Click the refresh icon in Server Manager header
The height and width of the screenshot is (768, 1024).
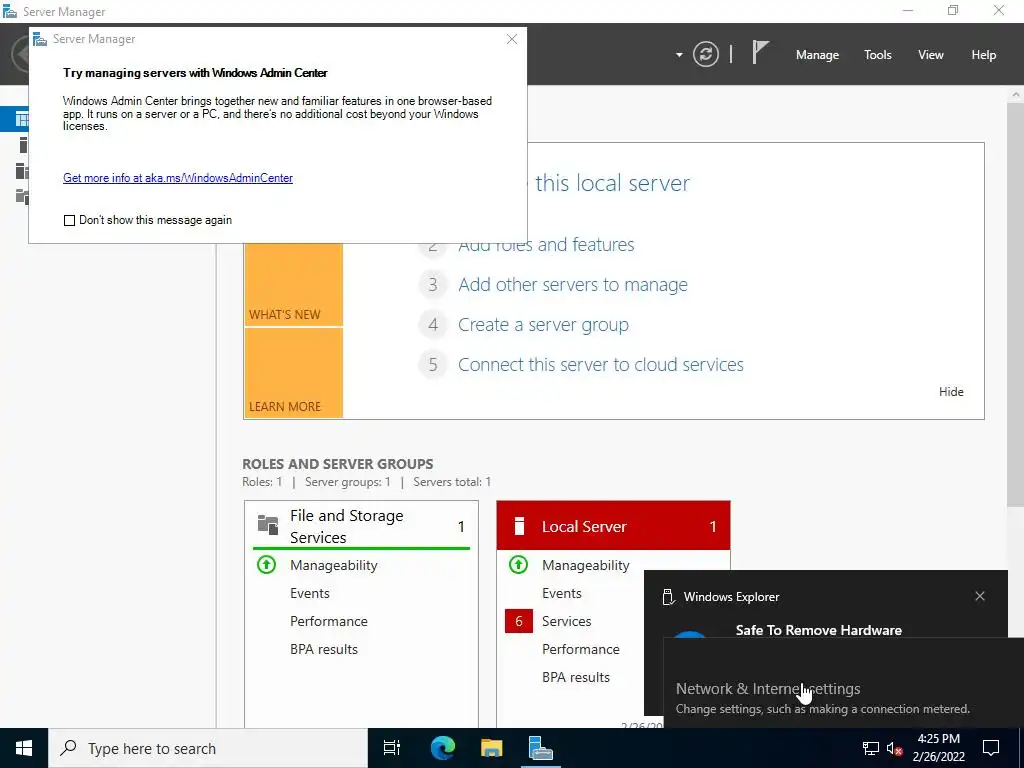[705, 54]
